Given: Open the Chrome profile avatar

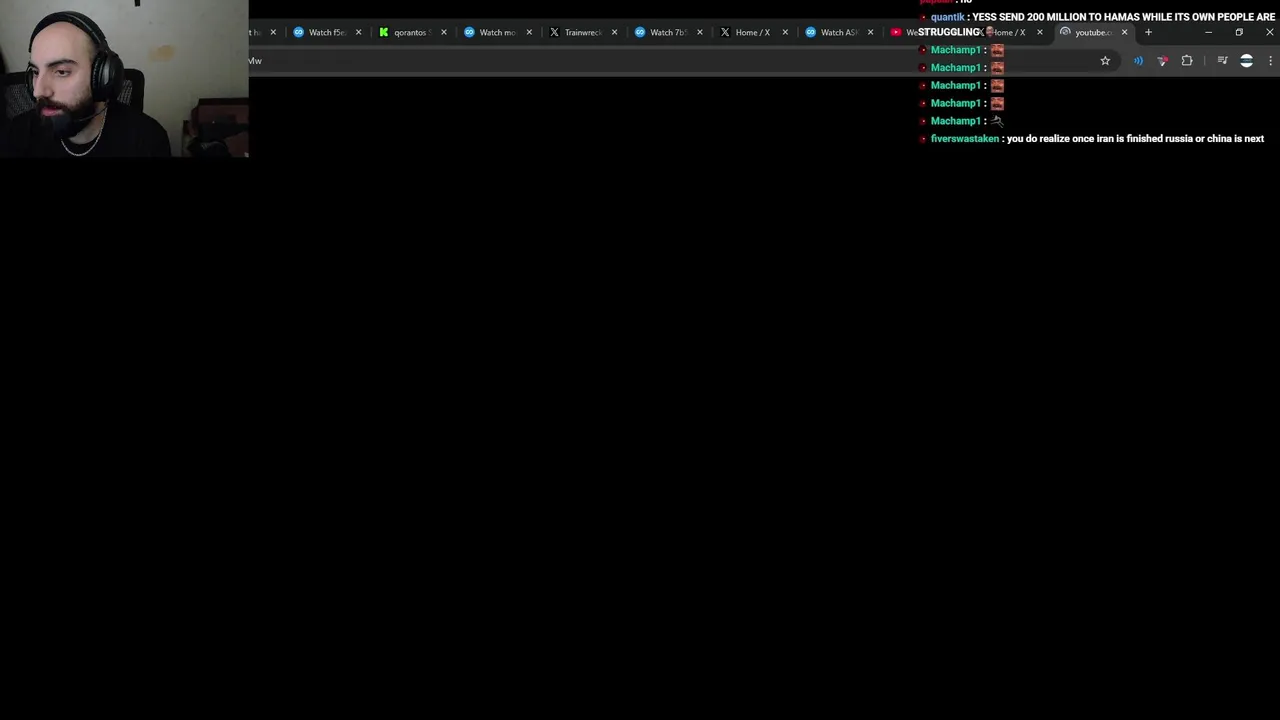Looking at the screenshot, I should tap(1246, 61).
